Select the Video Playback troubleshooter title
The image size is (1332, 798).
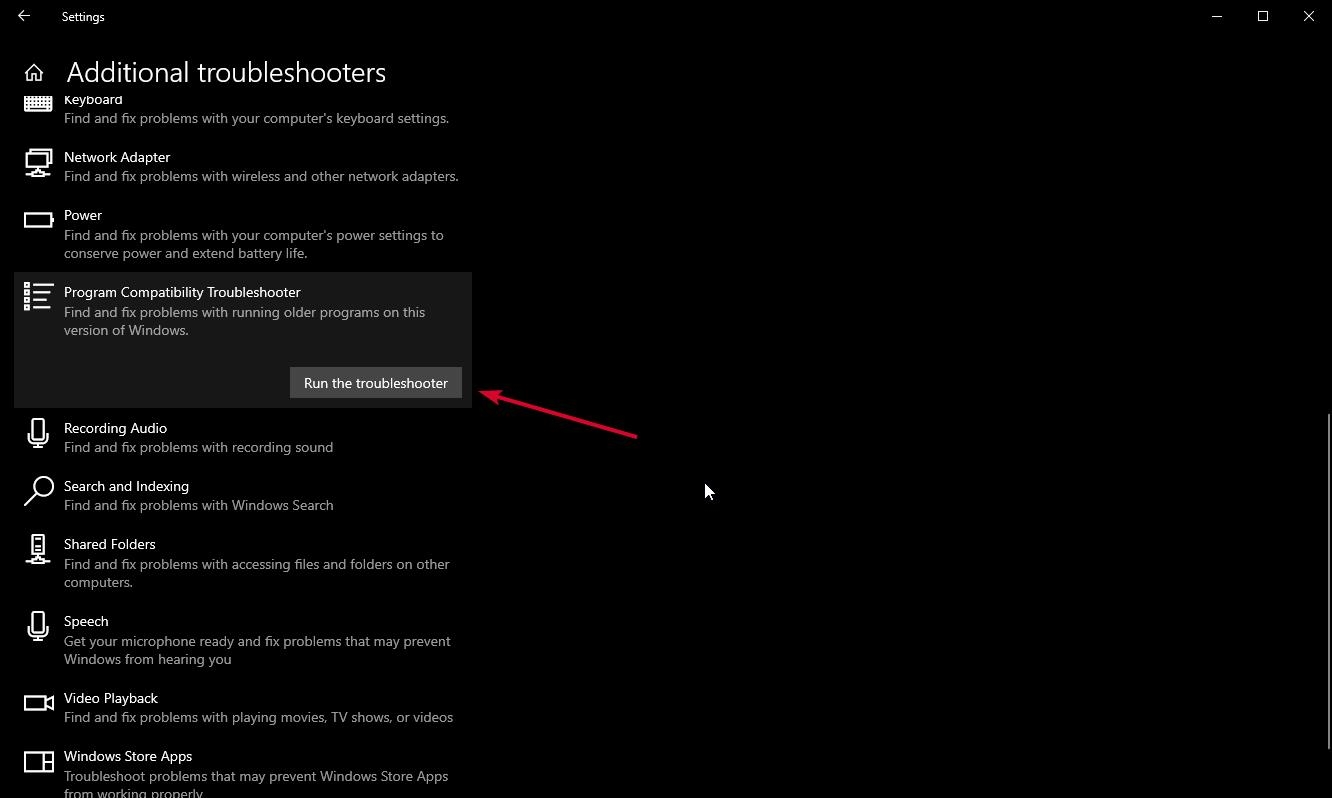tap(111, 698)
